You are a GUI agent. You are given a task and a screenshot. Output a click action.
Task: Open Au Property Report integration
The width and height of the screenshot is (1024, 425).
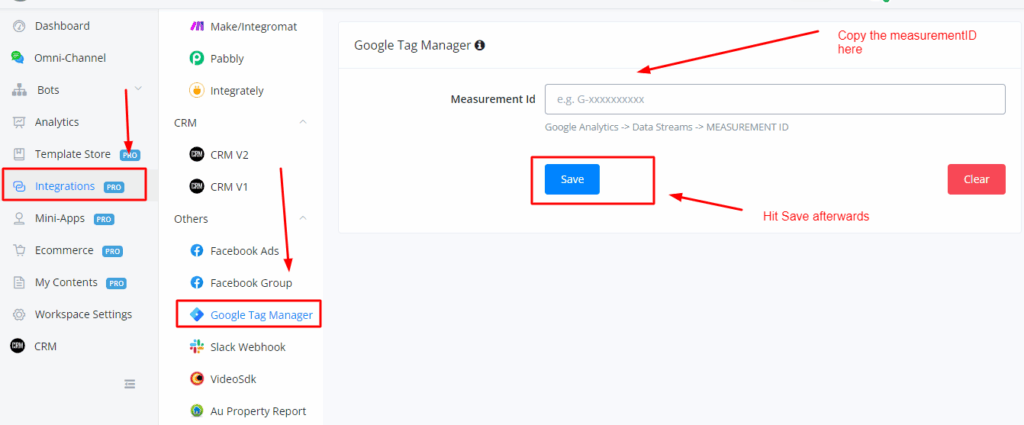point(257,411)
